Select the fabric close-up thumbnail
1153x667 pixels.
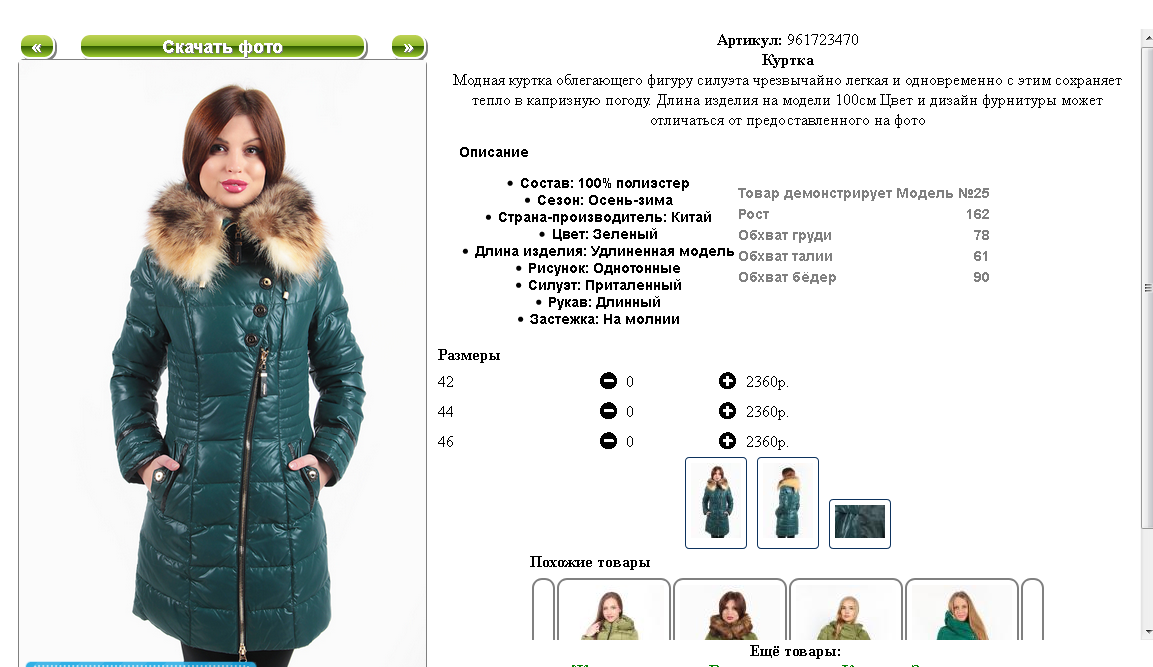[x=860, y=524]
